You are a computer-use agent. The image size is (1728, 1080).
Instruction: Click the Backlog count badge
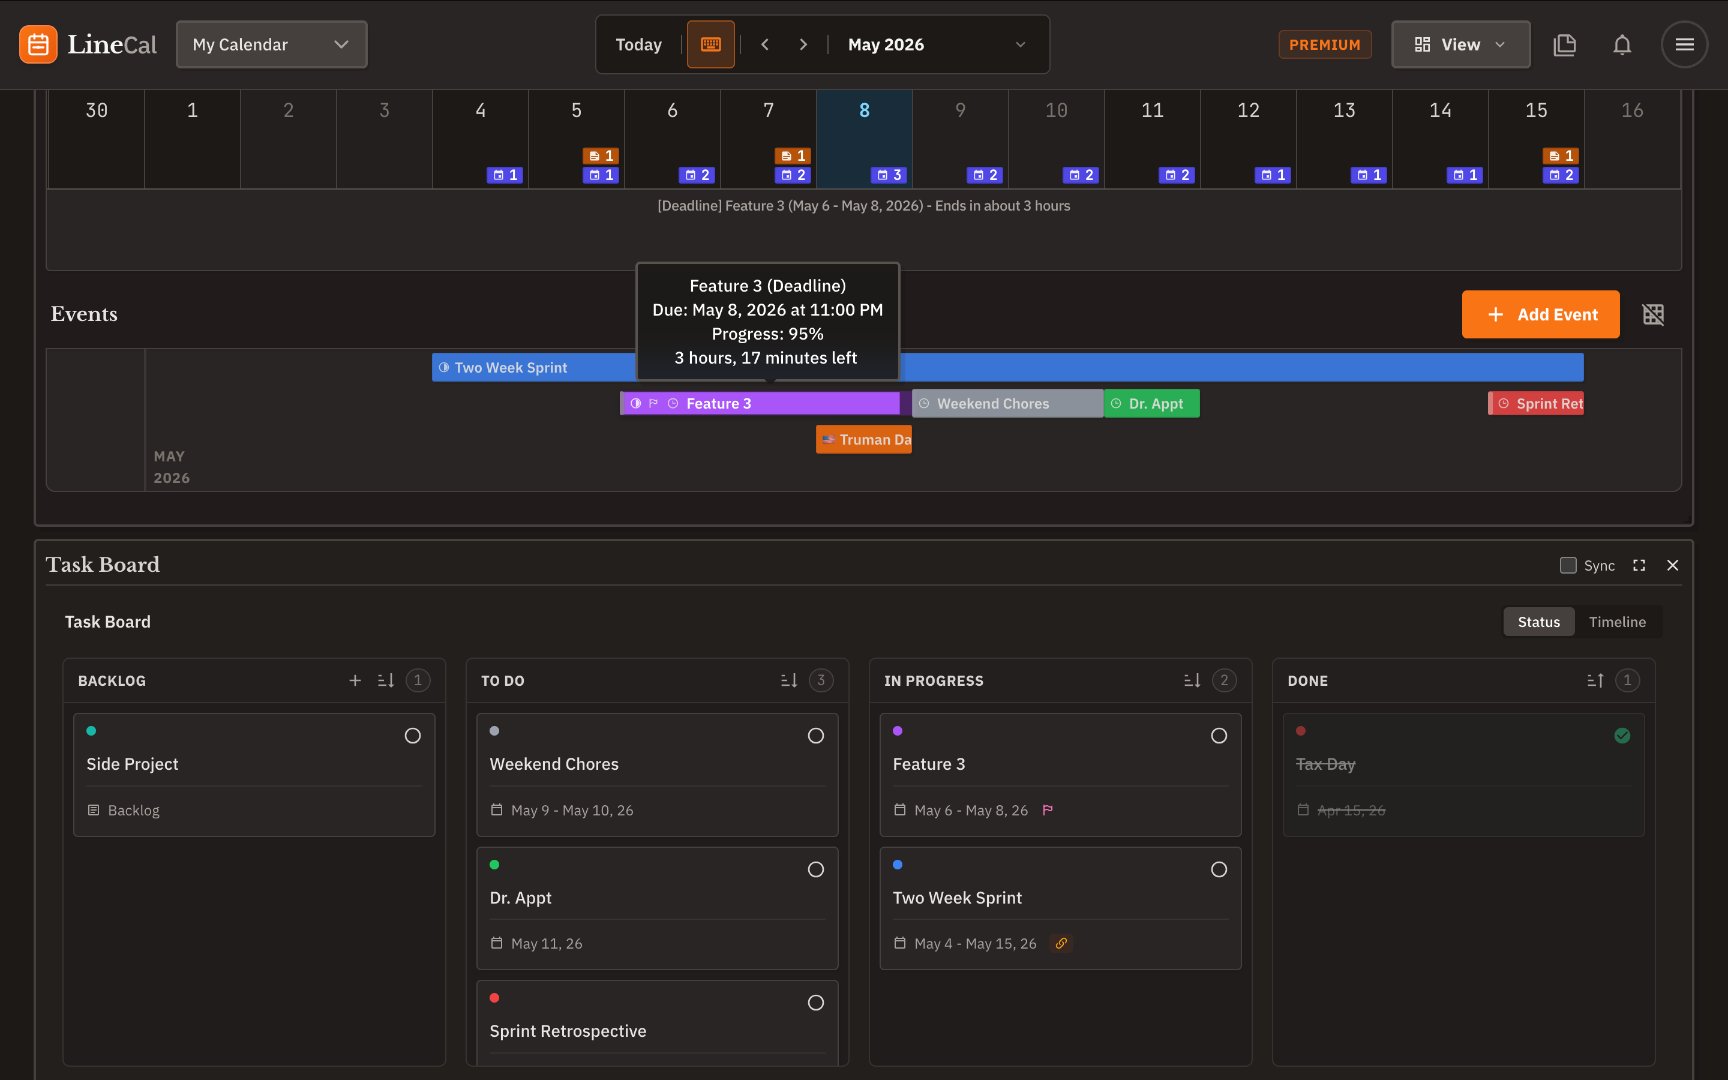point(418,680)
